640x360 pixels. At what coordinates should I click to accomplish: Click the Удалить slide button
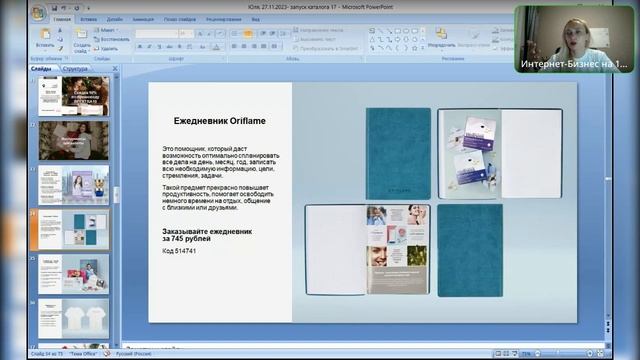106,49
